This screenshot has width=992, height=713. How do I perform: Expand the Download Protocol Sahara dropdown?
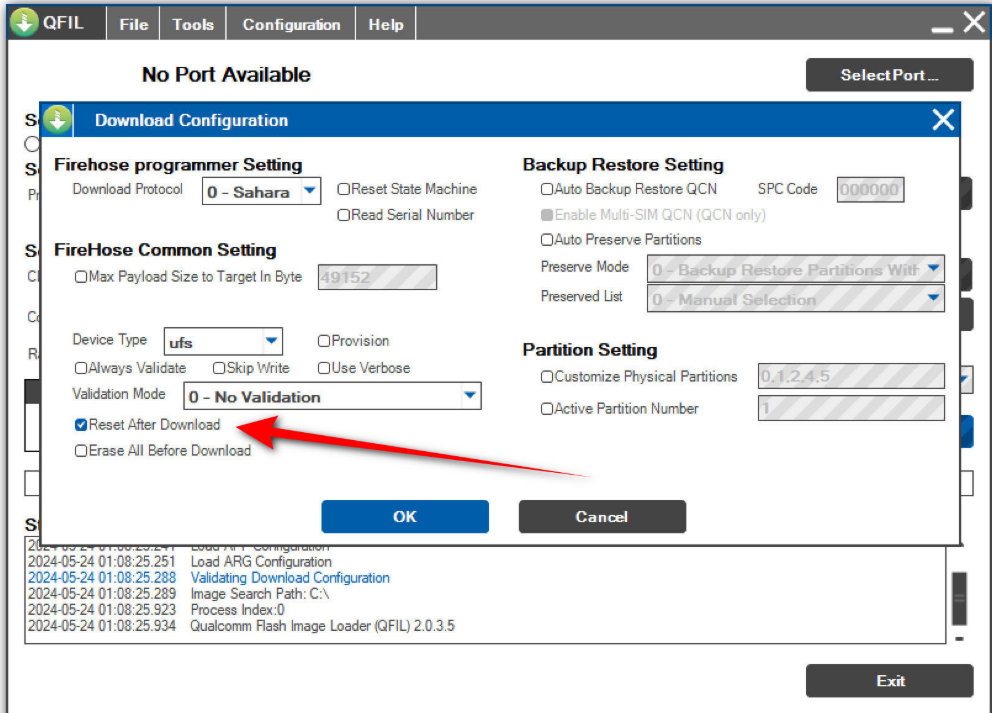pos(261,191)
